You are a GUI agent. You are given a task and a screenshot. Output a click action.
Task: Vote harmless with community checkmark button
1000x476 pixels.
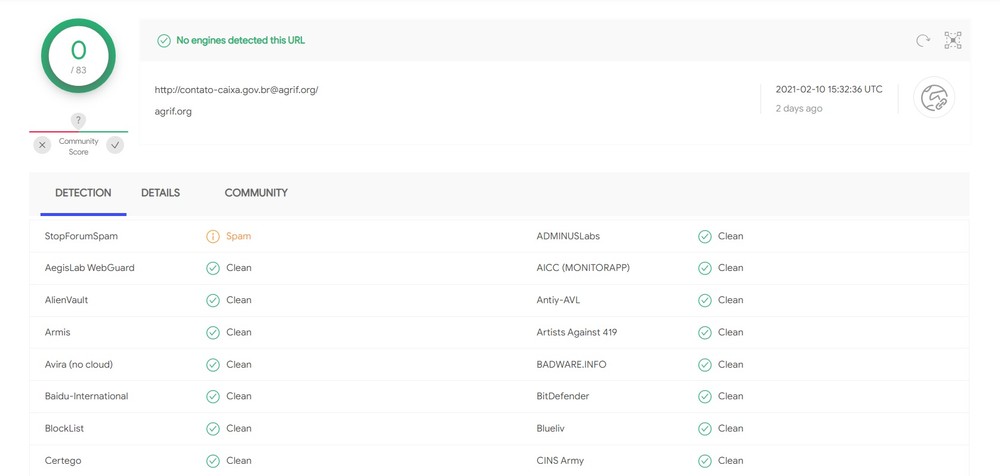click(115, 145)
